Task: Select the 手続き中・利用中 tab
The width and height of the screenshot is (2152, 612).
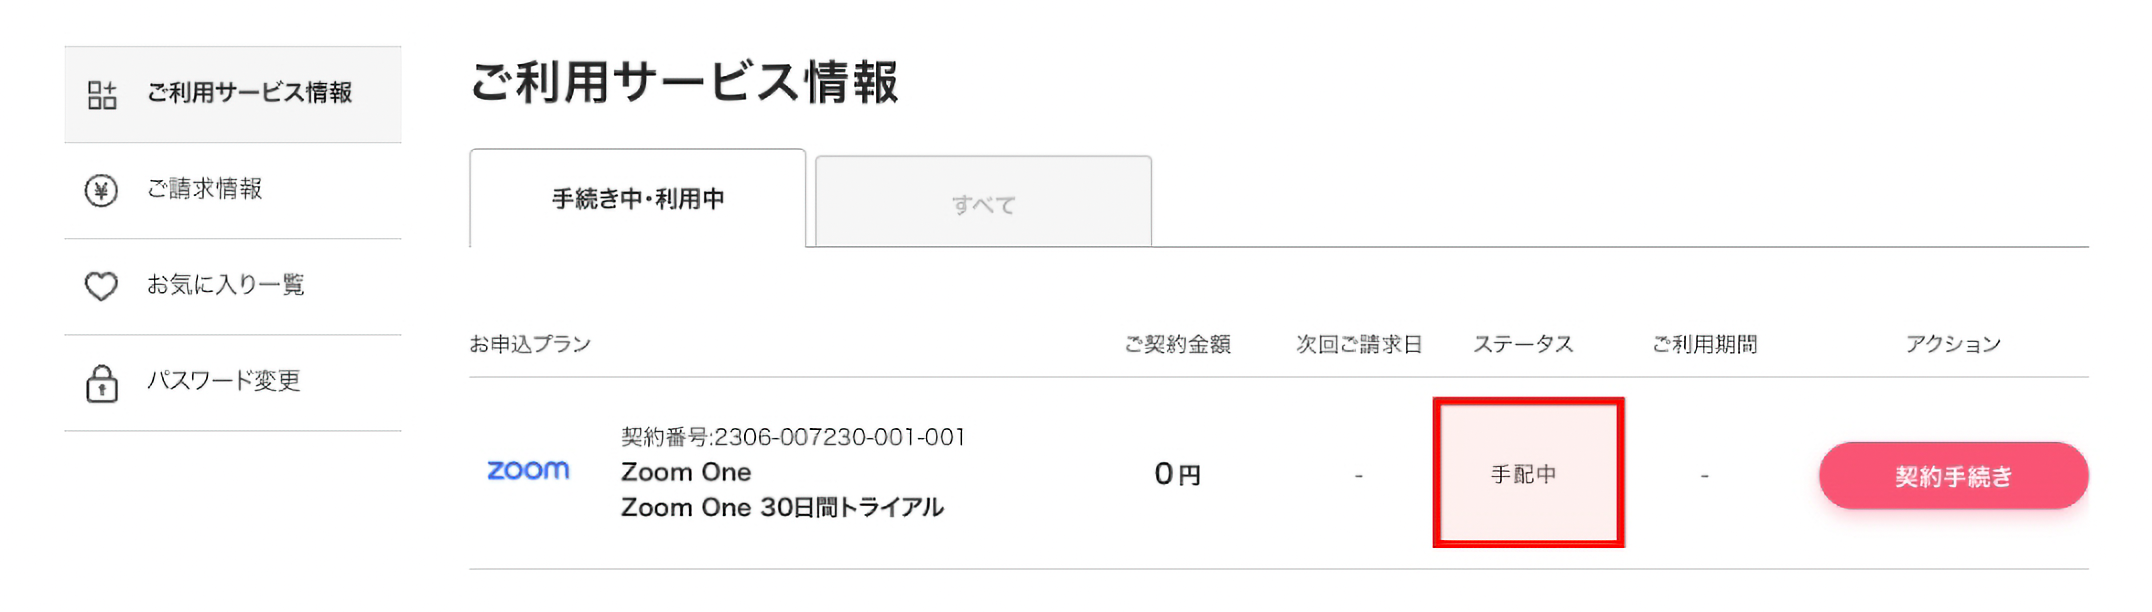Action: [638, 199]
